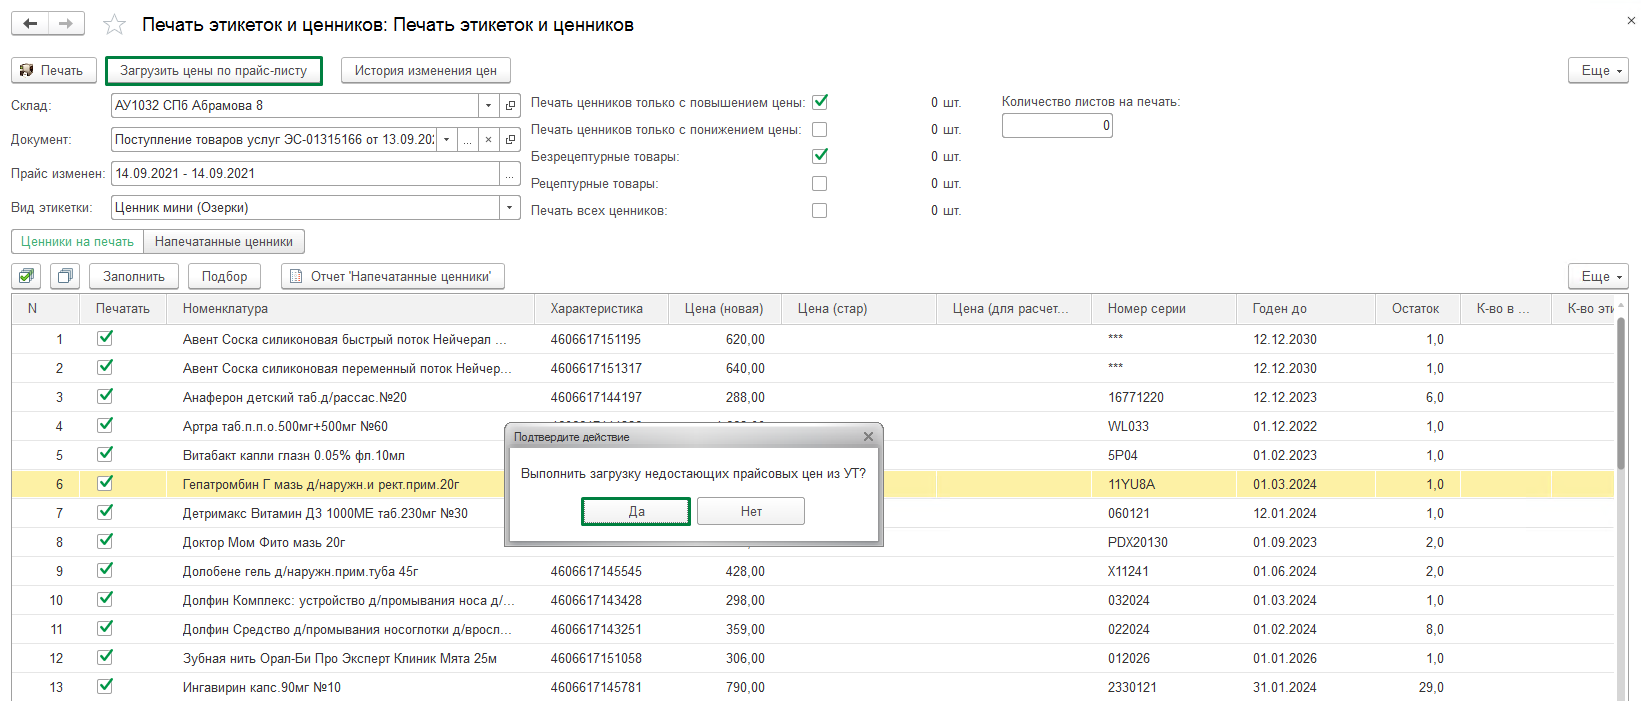The width and height of the screenshot is (1641, 701).
Task: Click the uncheck all rows icon
Action: [x=65, y=276]
